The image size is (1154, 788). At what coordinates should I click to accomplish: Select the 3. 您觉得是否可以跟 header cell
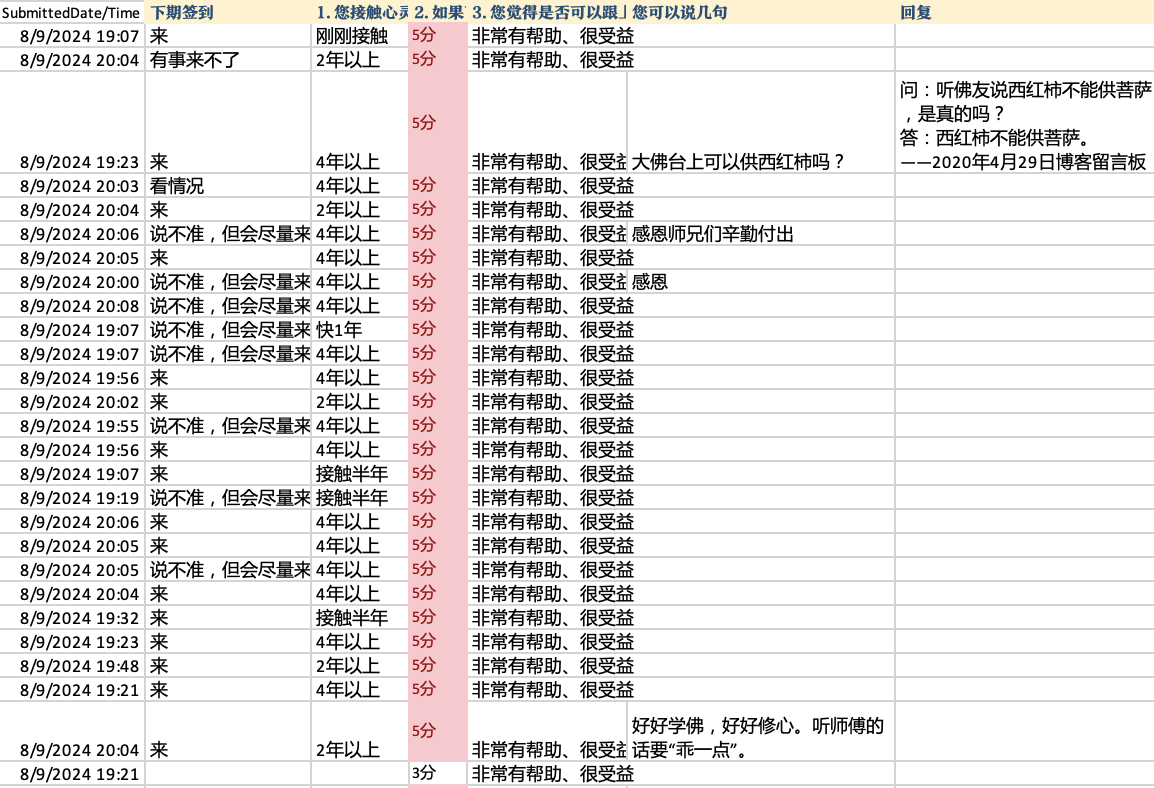[548, 13]
